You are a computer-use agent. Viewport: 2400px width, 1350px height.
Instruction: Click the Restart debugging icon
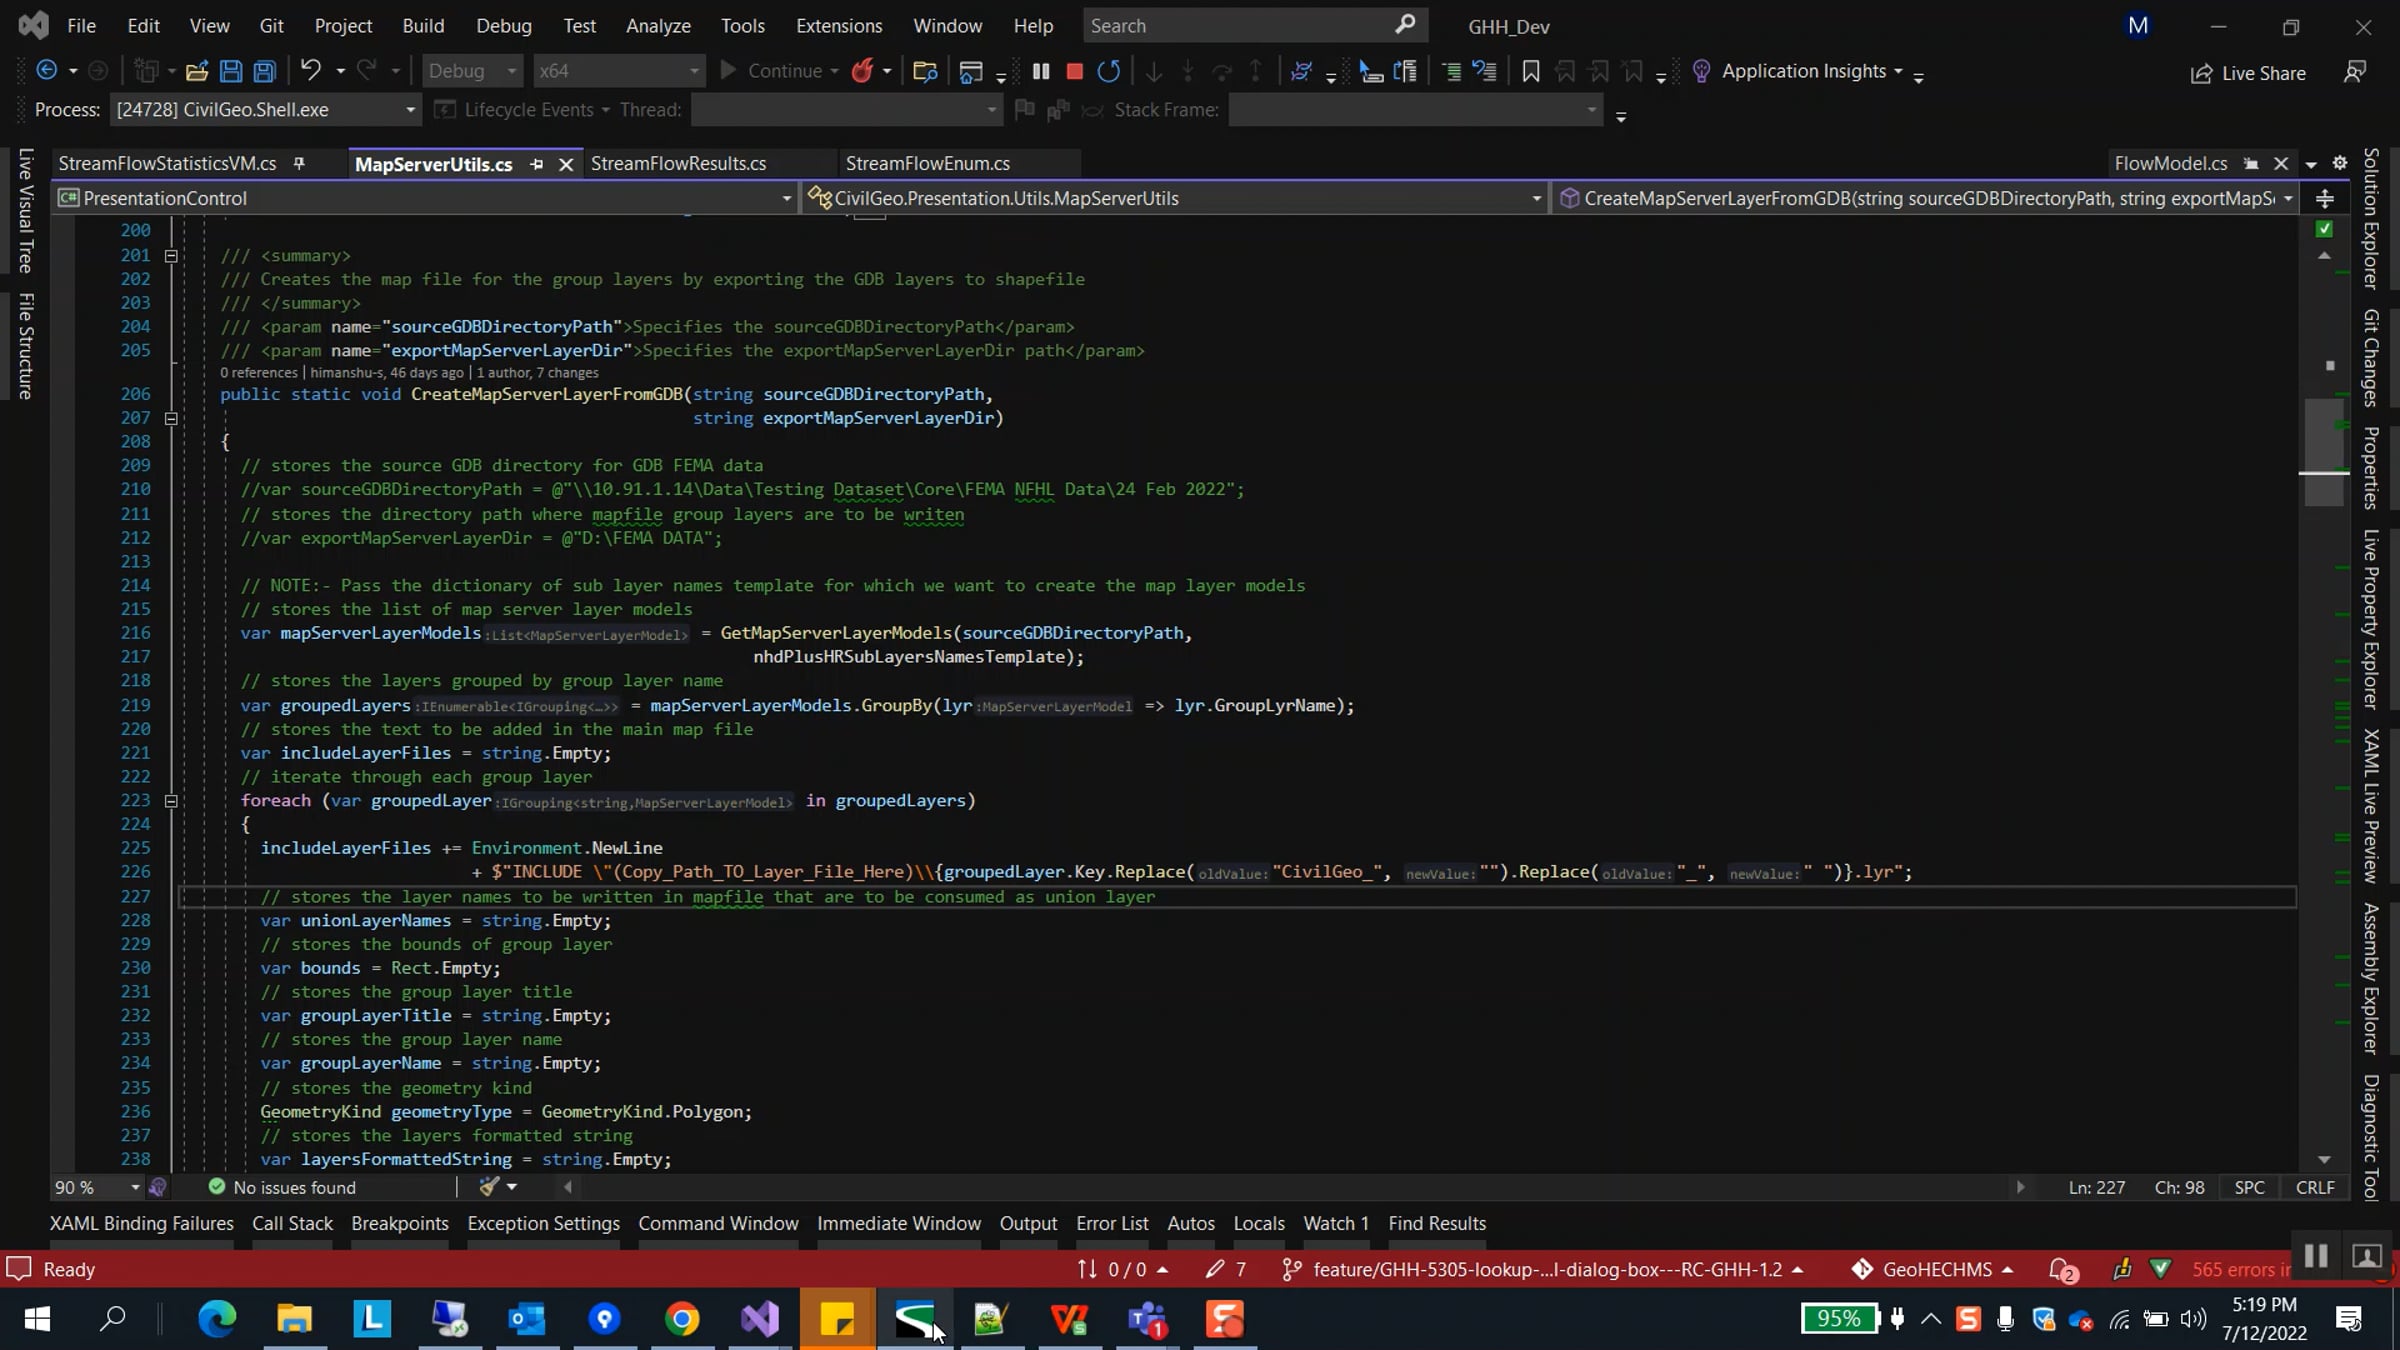1108,71
